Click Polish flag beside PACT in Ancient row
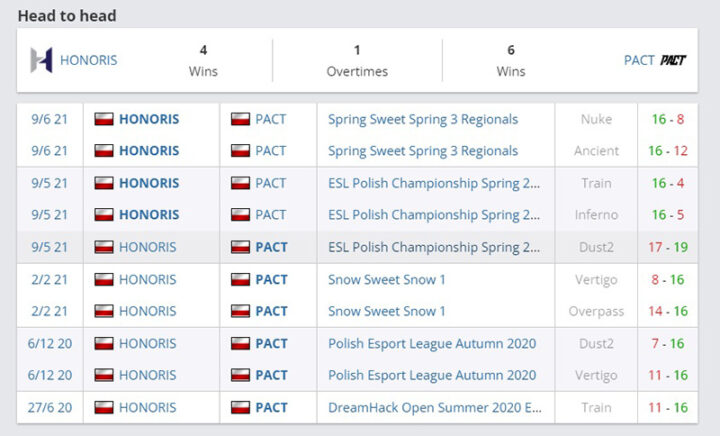720x436 pixels. 240,151
